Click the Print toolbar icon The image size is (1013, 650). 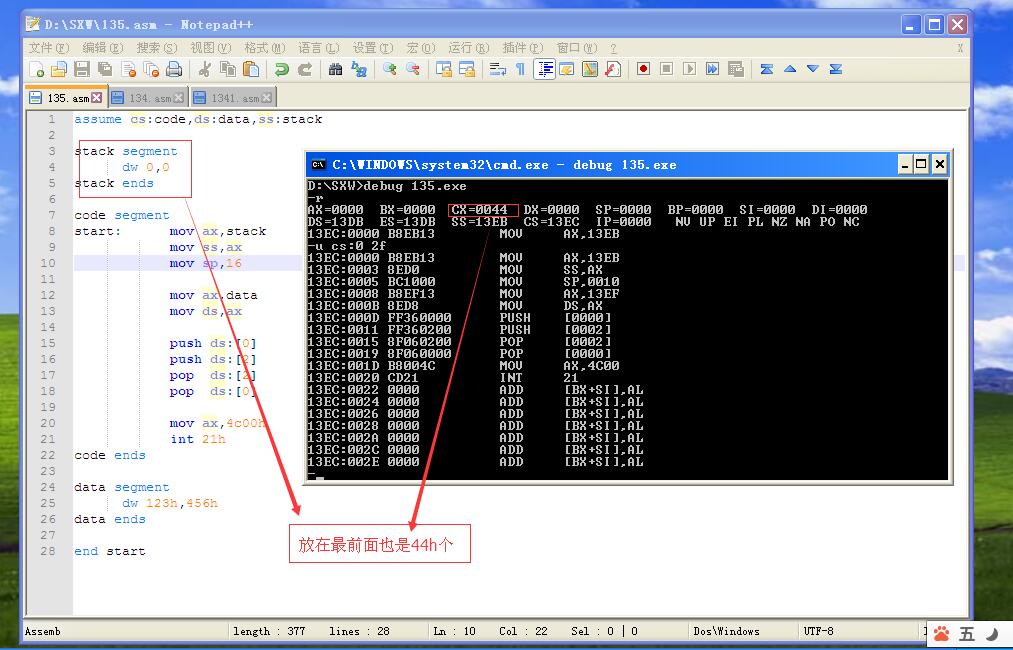click(x=174, y=69)
